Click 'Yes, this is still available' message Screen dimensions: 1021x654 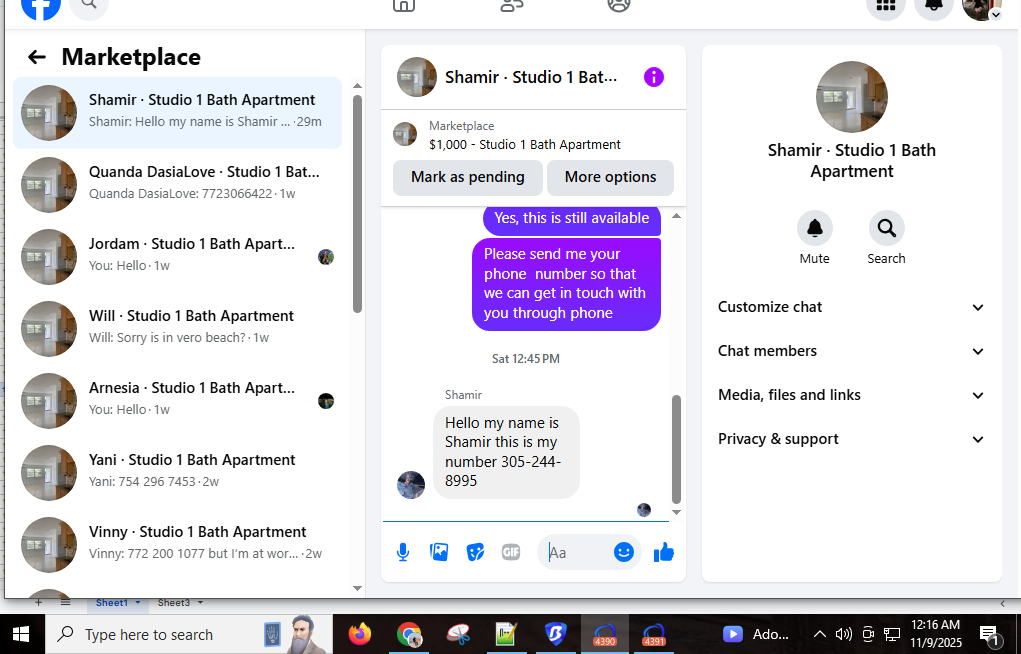pyautogui.click(x=572, y=220)
